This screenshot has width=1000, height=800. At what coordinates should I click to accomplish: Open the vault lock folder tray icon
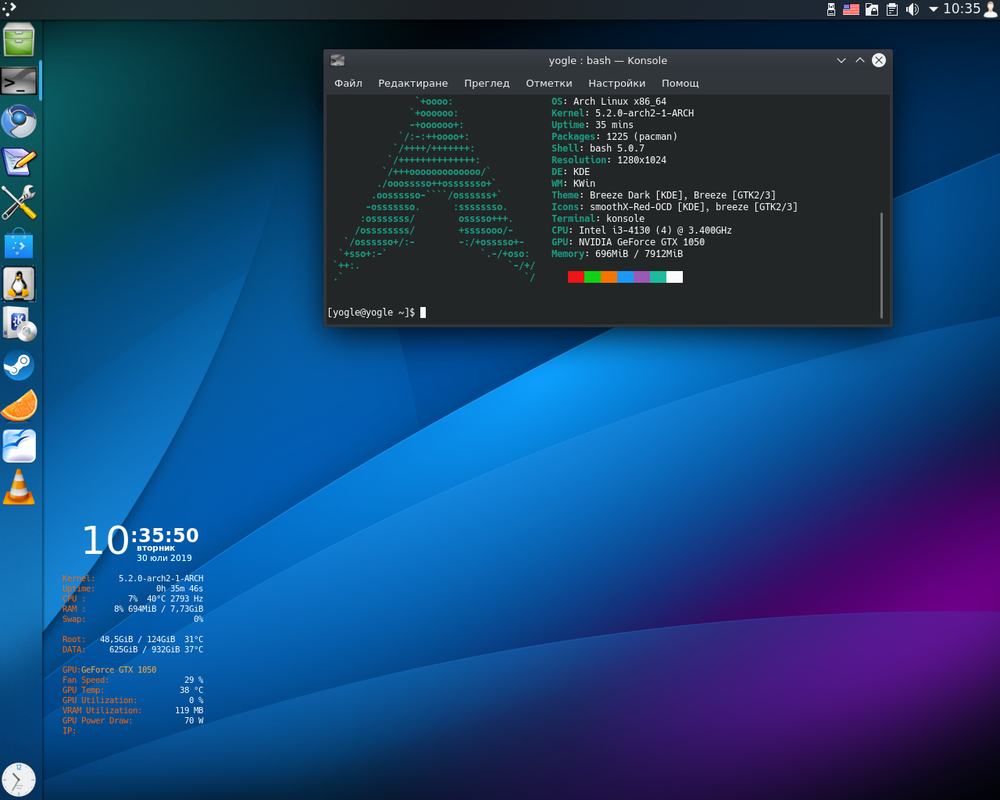[x=872, y=9]
